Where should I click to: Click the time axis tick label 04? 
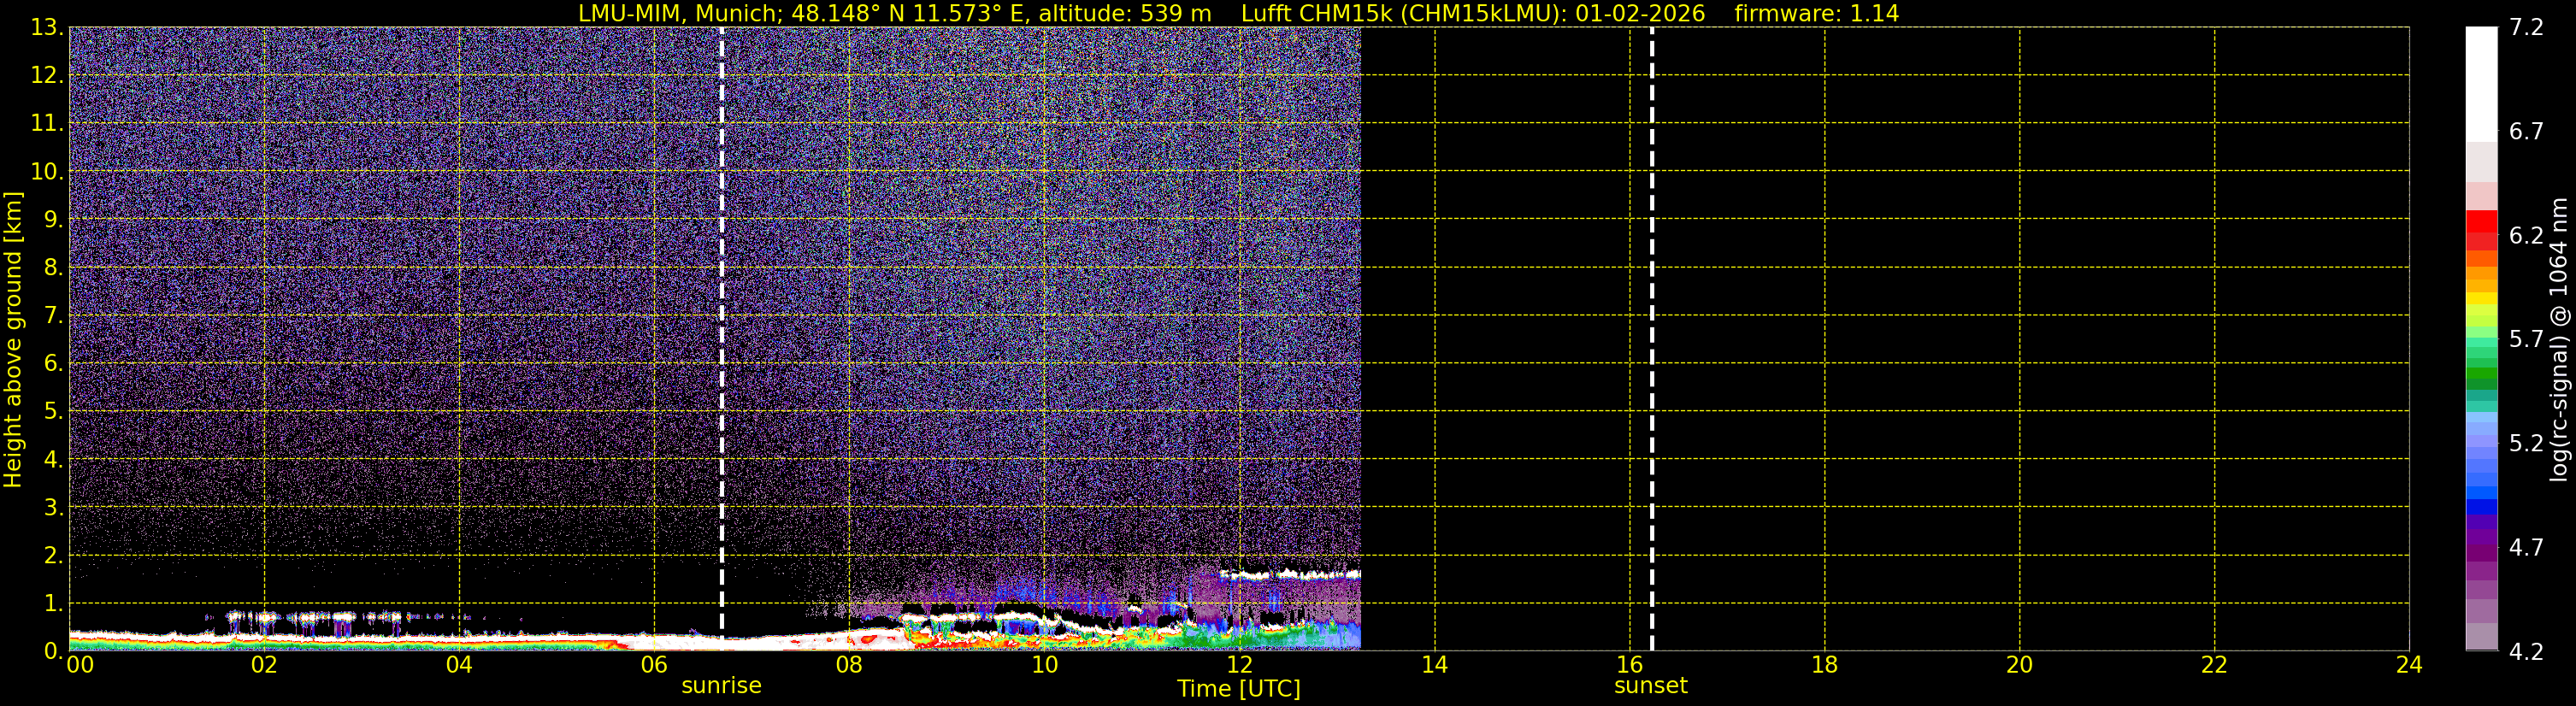[x=459, y=665]
